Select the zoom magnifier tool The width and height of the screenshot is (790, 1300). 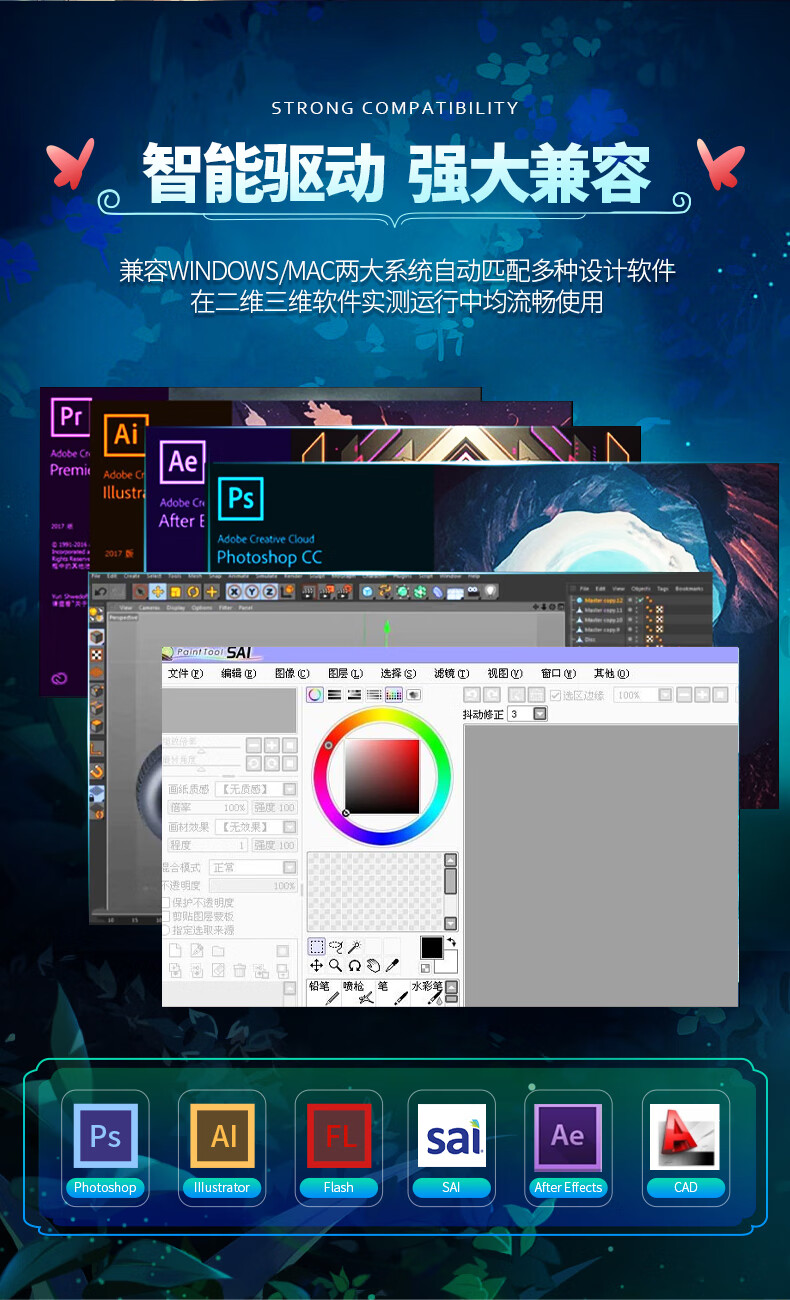coord(335,966)
